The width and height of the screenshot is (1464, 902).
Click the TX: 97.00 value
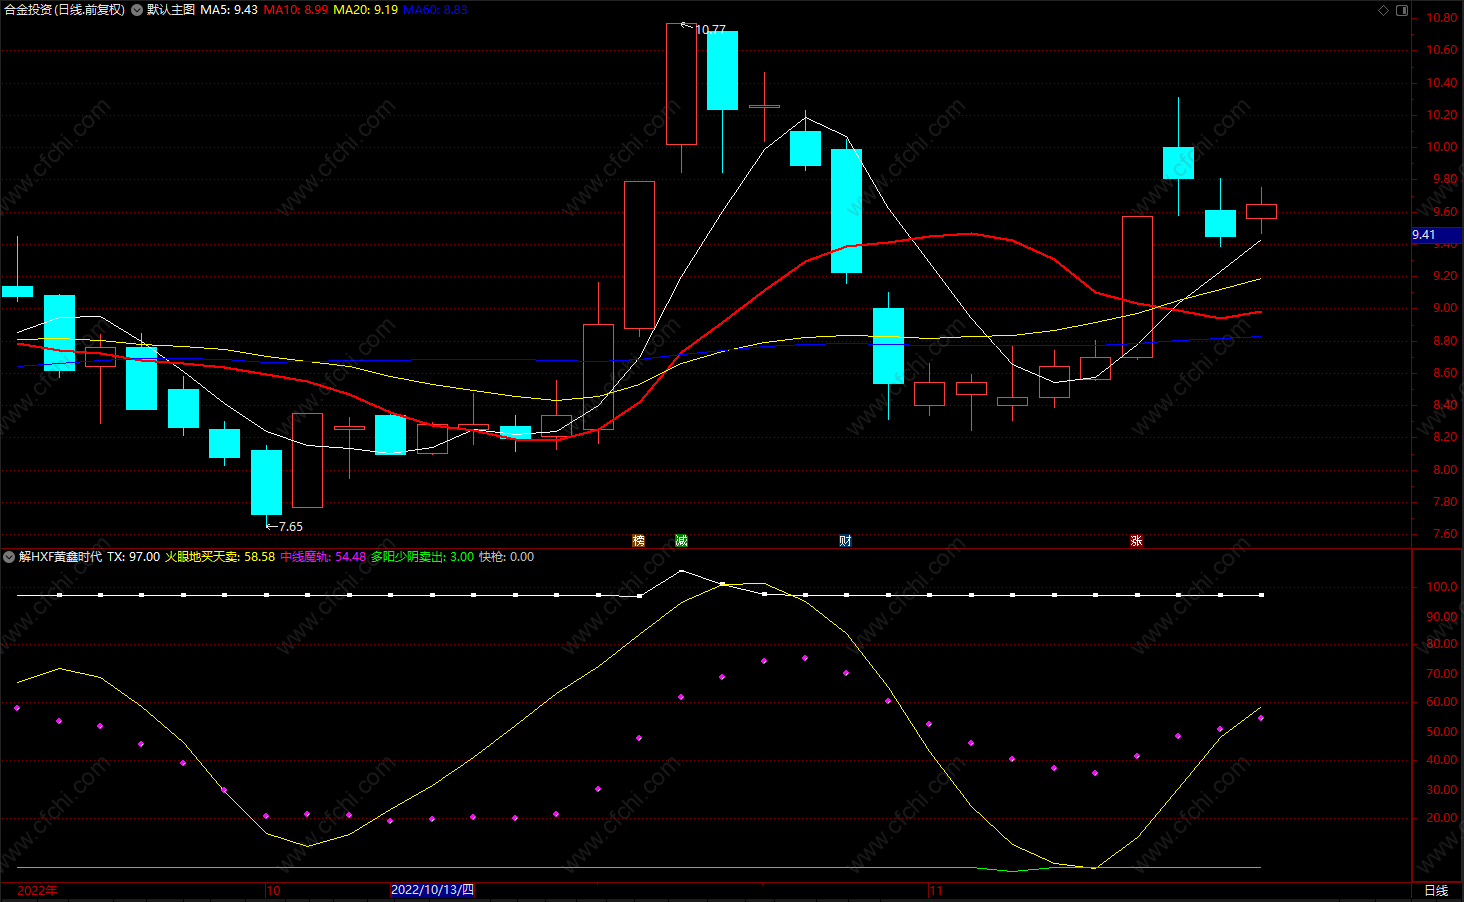(133, 557)
